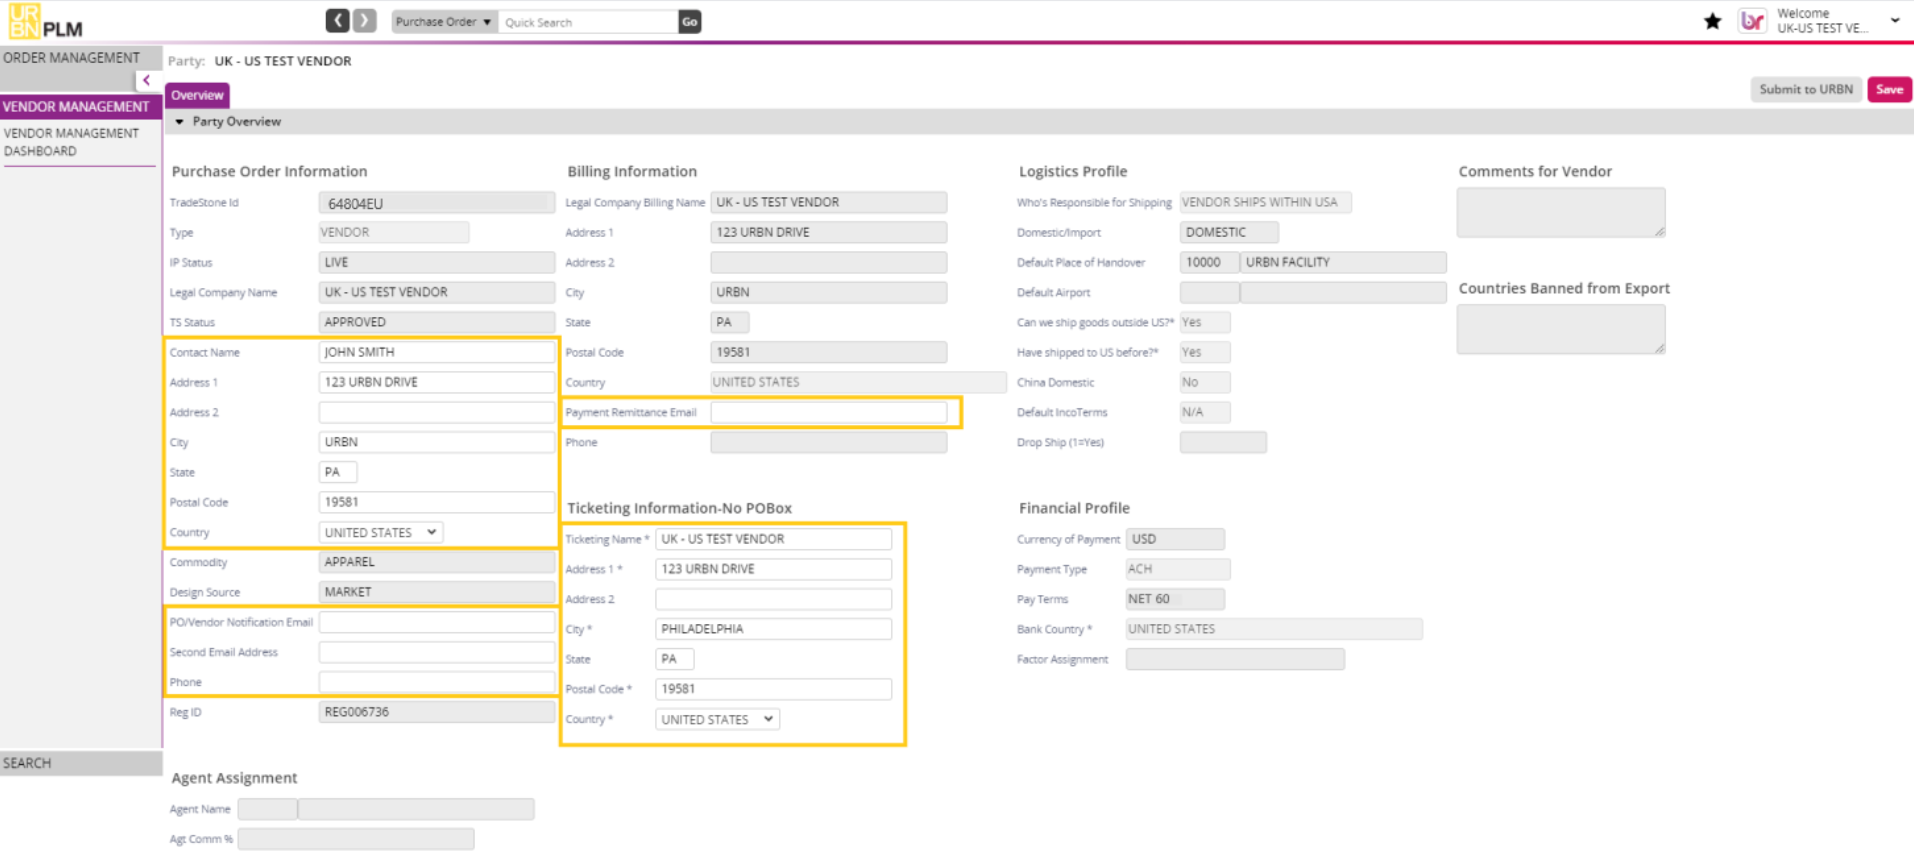Viewport: 1914px width, 859px height.
Task: Click the empty Purchase Order Address 2 field
Action: [436, 412]
